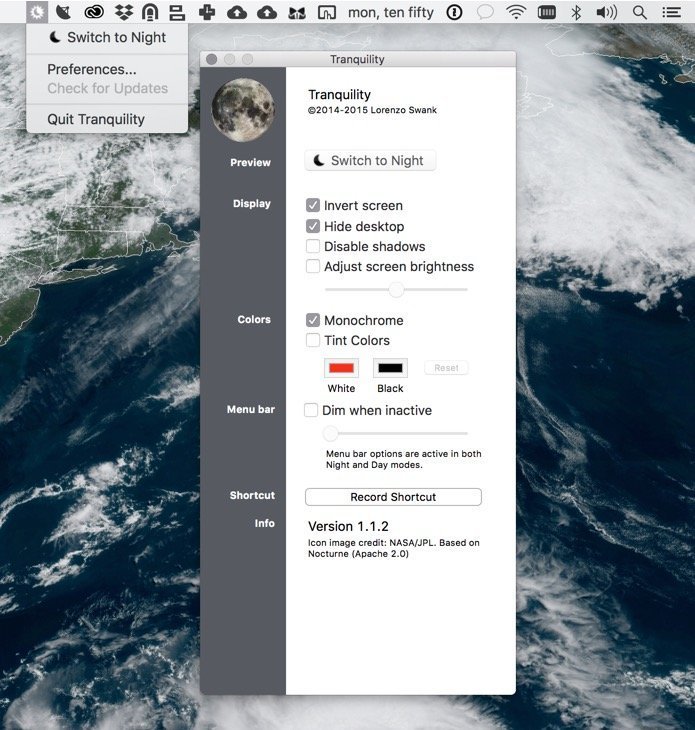
Task: Open the Wi-Fi status menu
Action: [x=516, y=12]
